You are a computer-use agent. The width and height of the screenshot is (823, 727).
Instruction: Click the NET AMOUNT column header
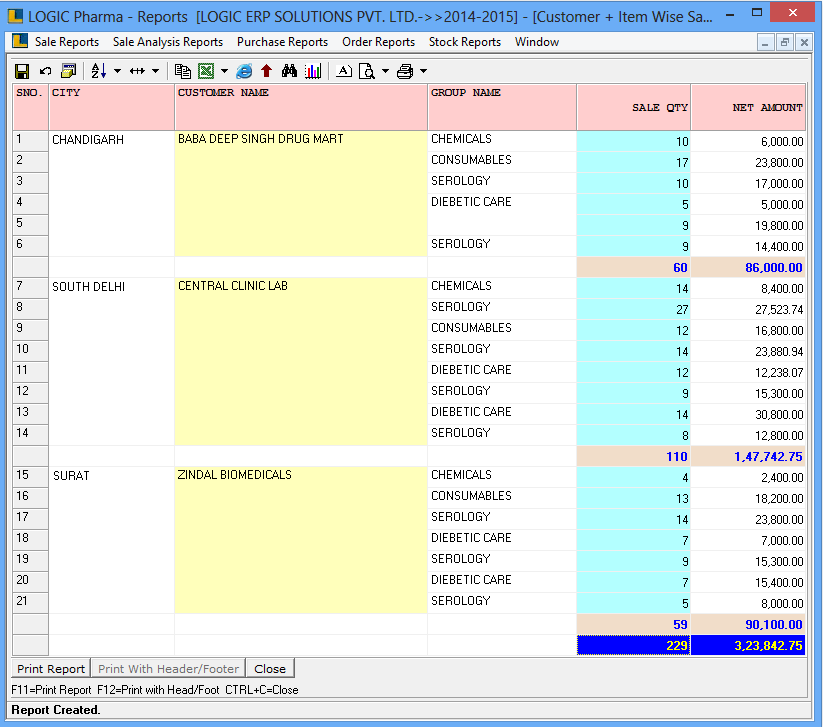point(748,107)
